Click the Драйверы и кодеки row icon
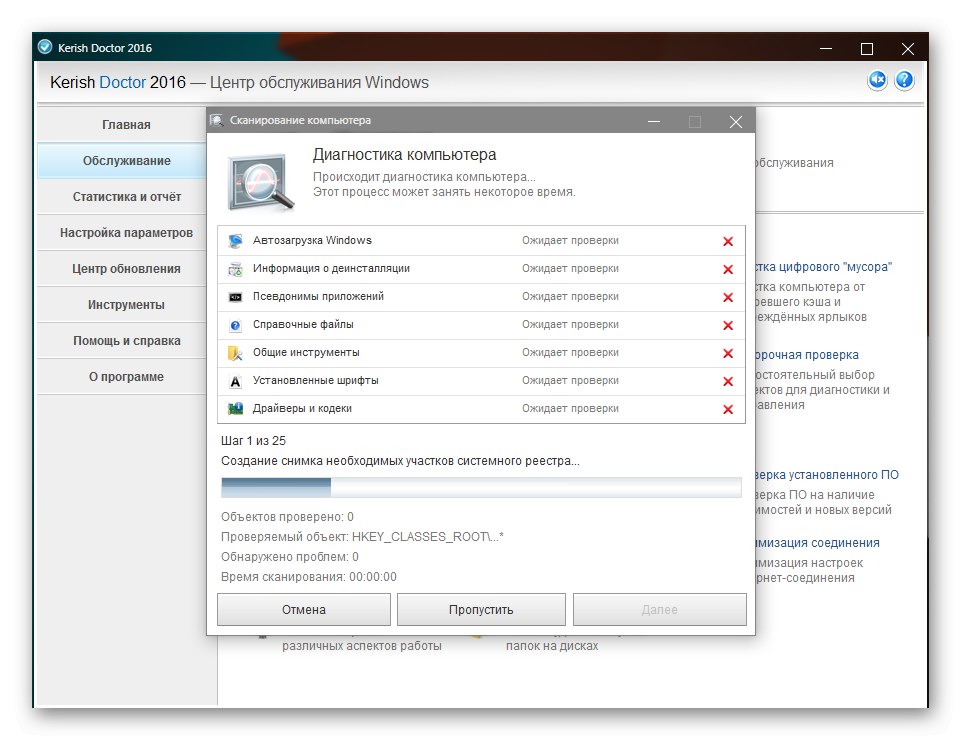Image resolution: width=961 pixels, height=740 pixels. pos(235,409)
